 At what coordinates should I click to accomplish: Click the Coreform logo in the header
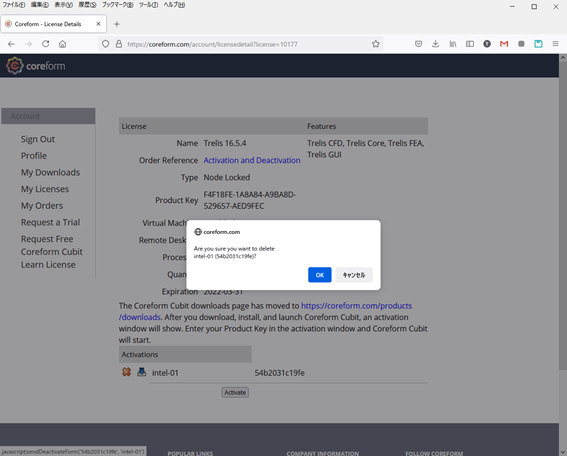point(35,66)
